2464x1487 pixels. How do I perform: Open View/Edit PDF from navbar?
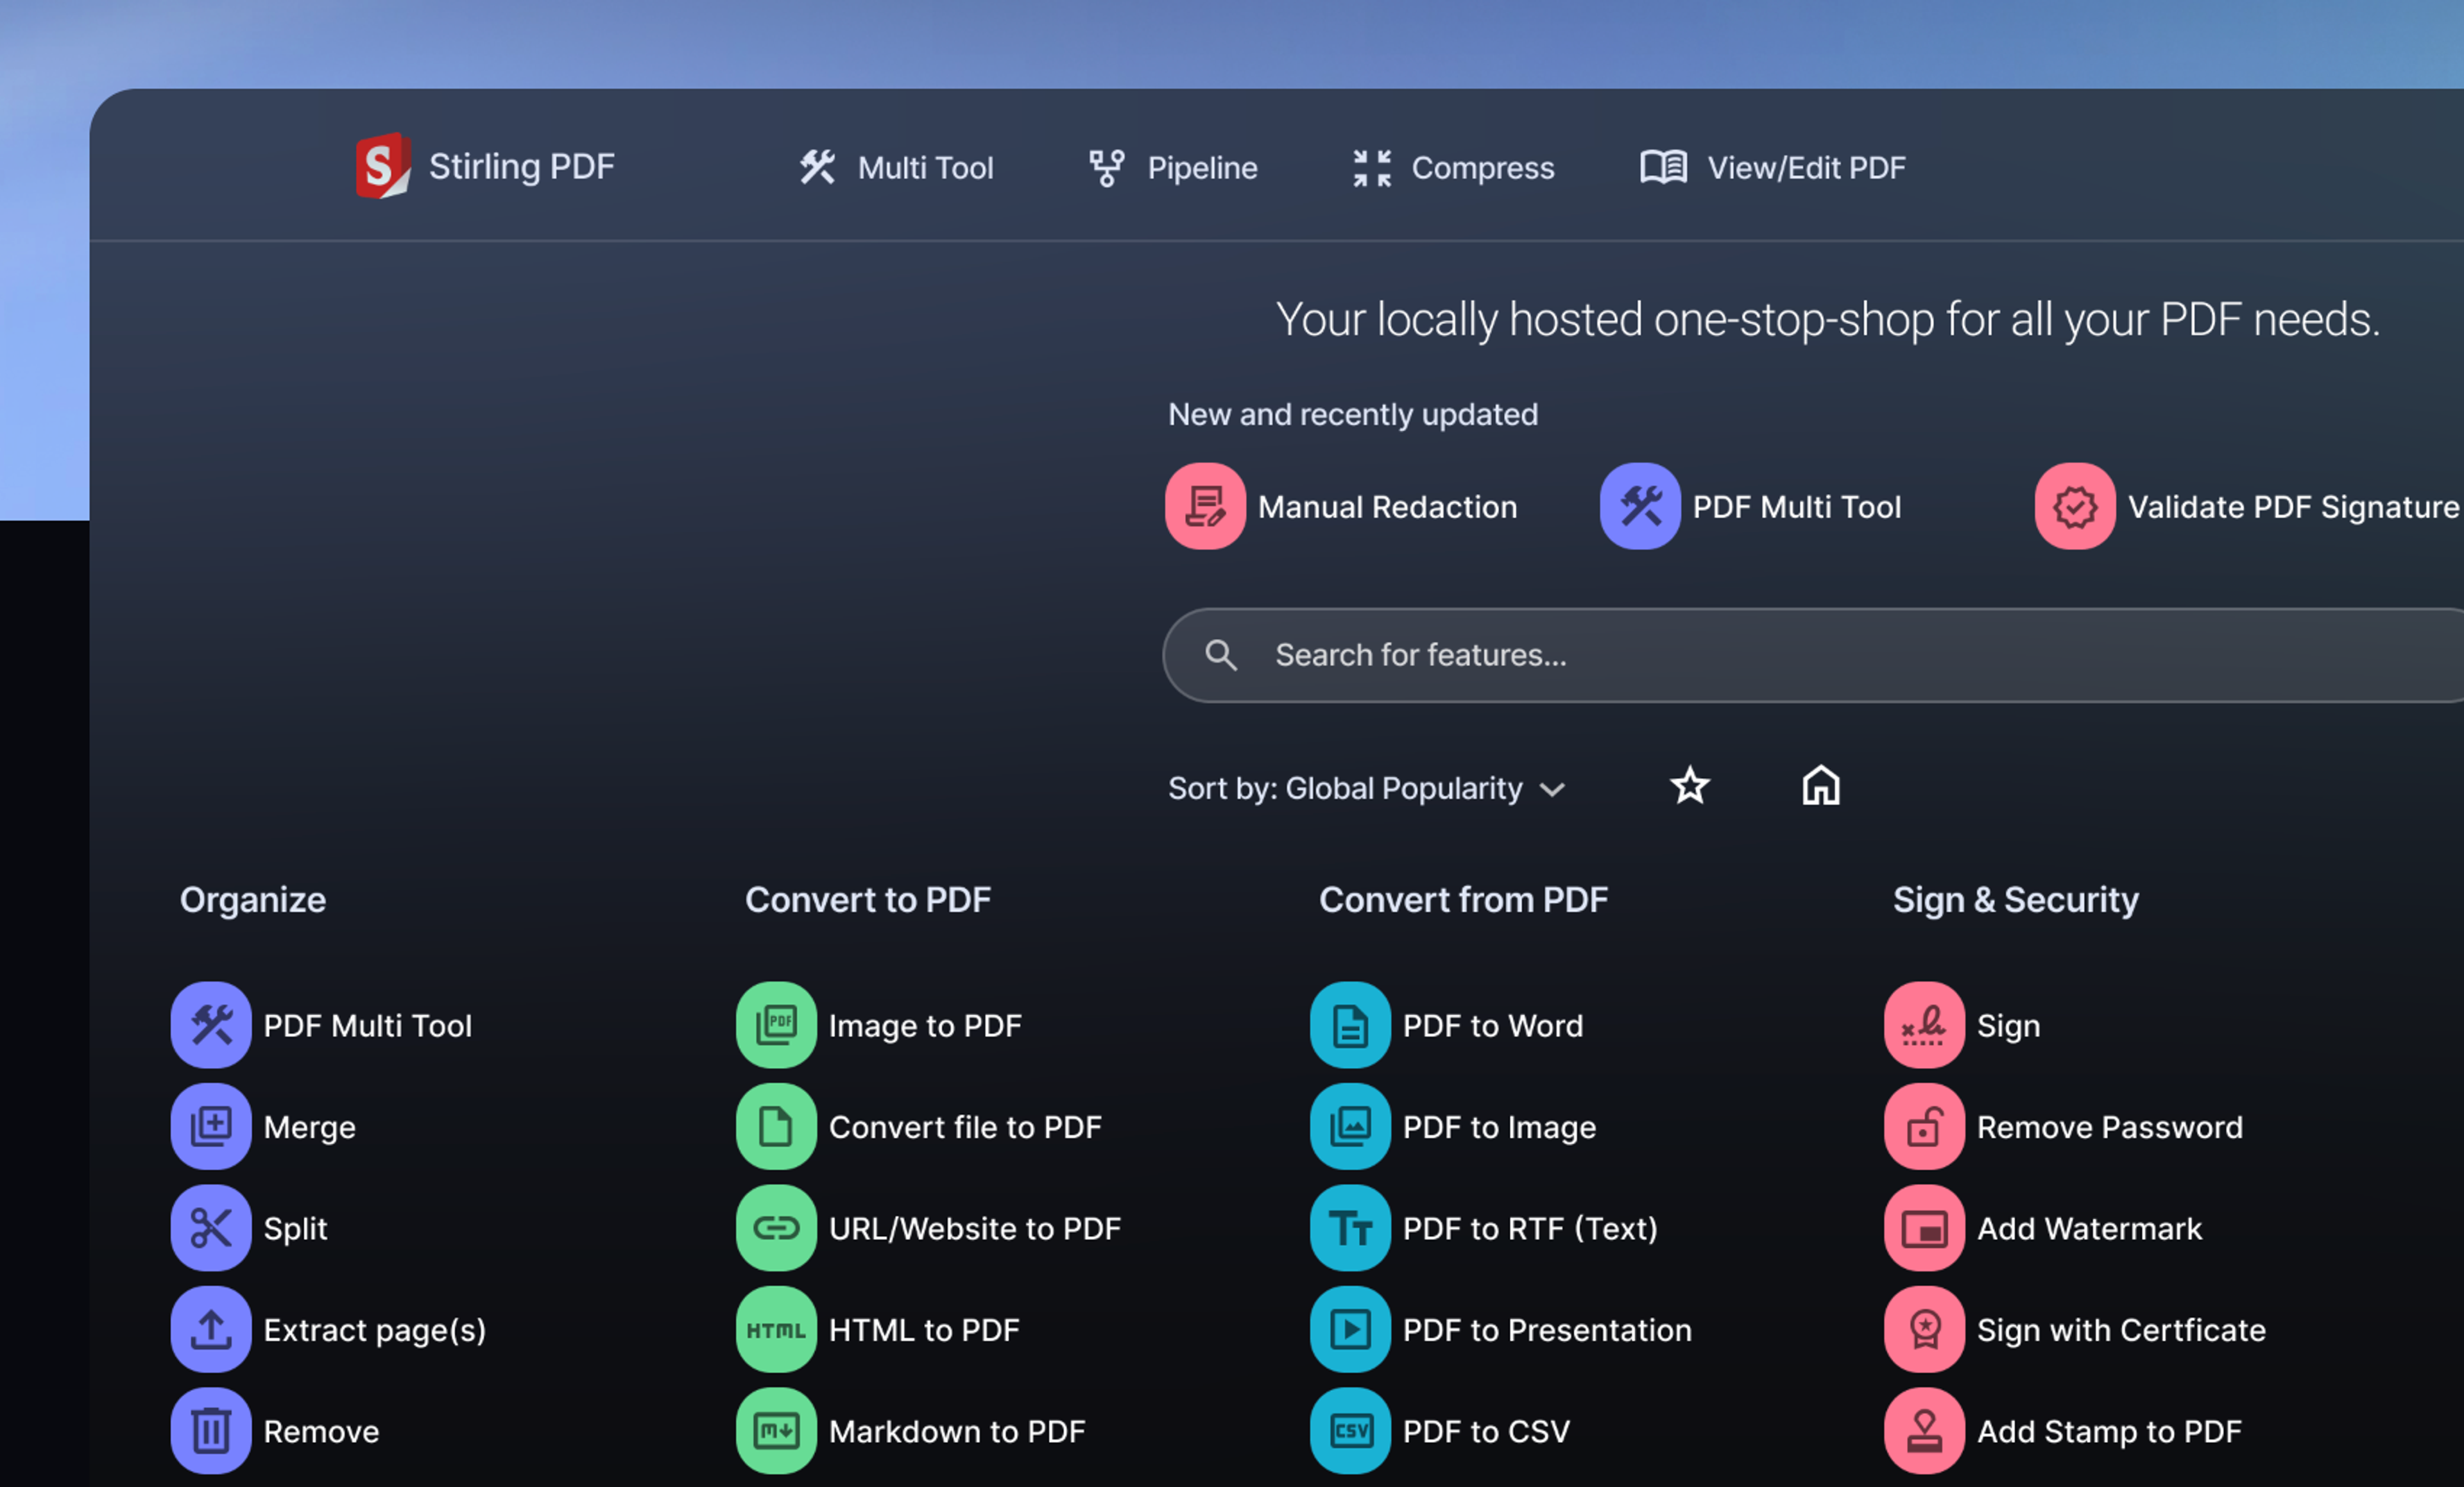point(1773,168)
